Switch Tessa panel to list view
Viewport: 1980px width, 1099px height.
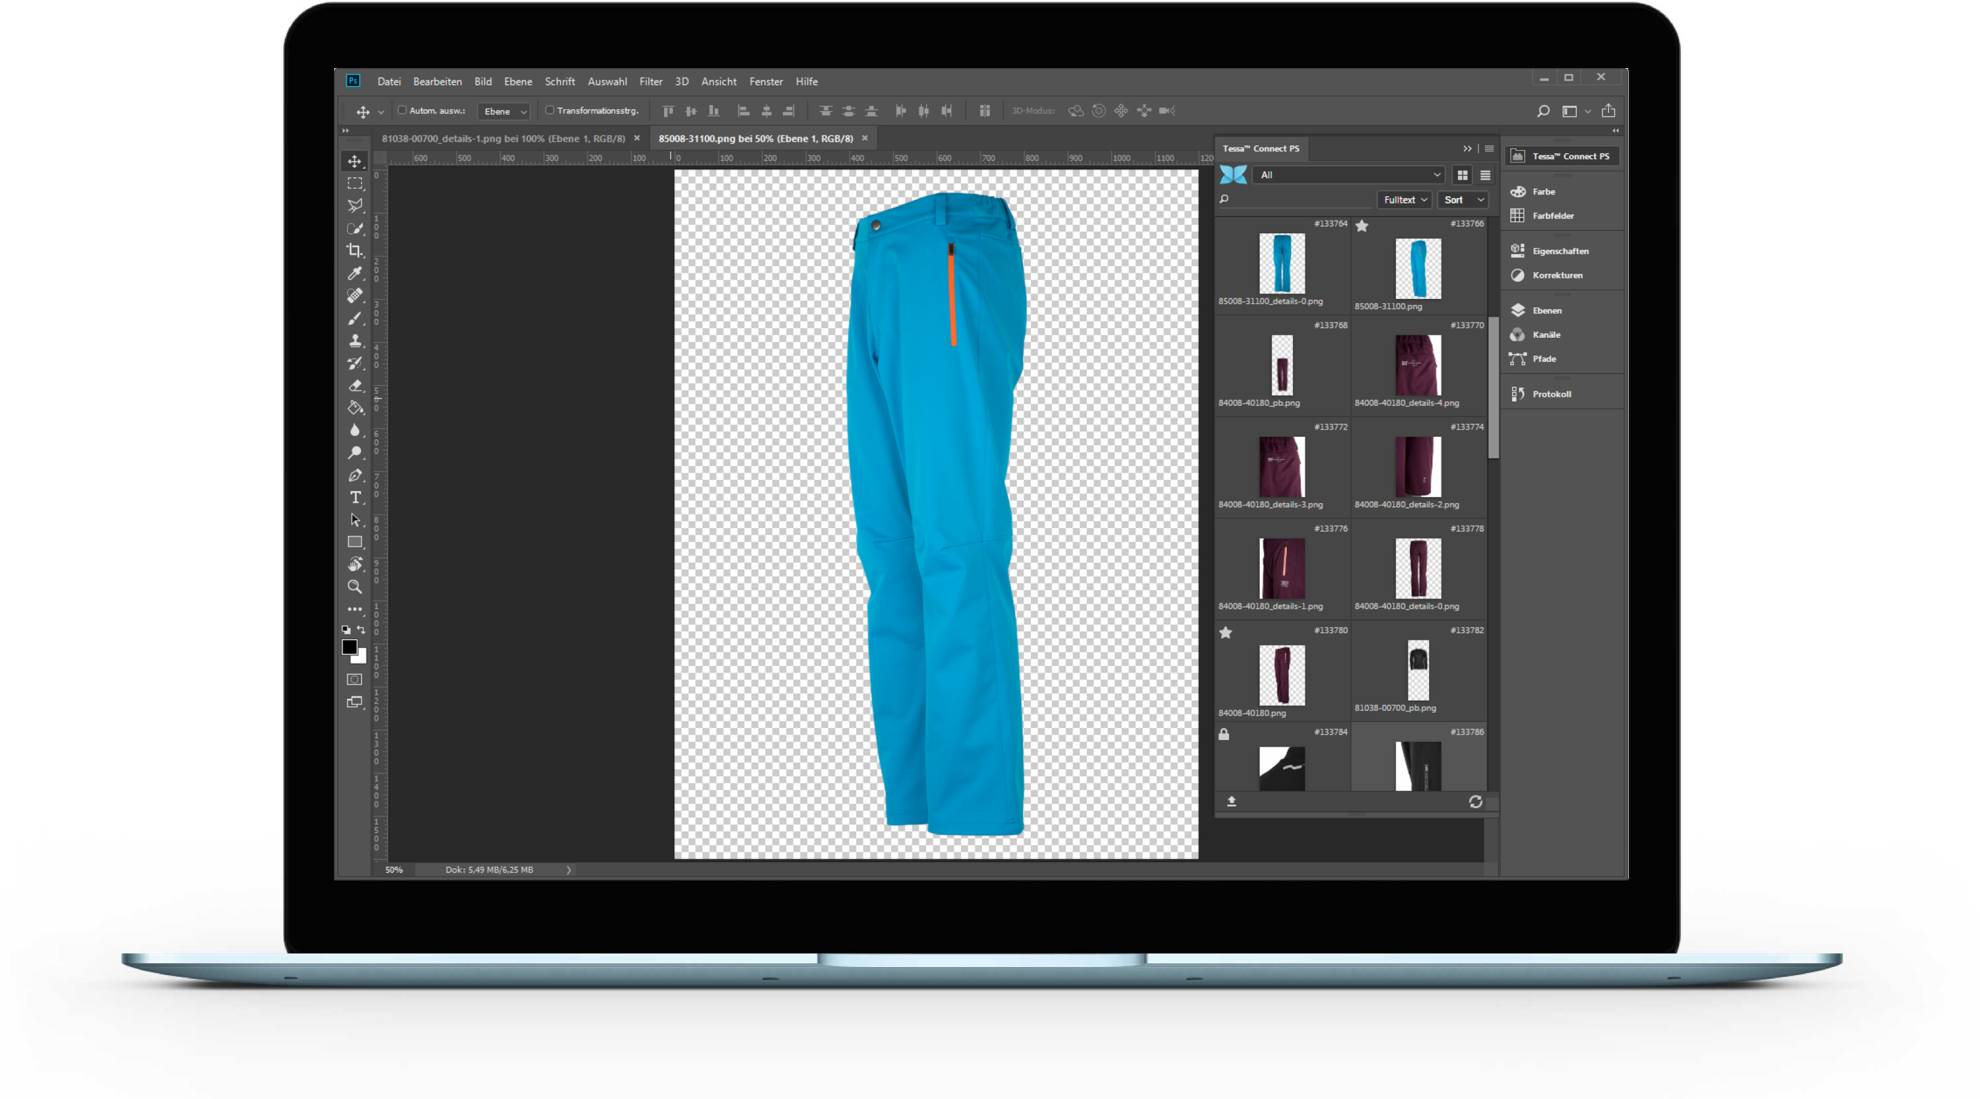1485,175
